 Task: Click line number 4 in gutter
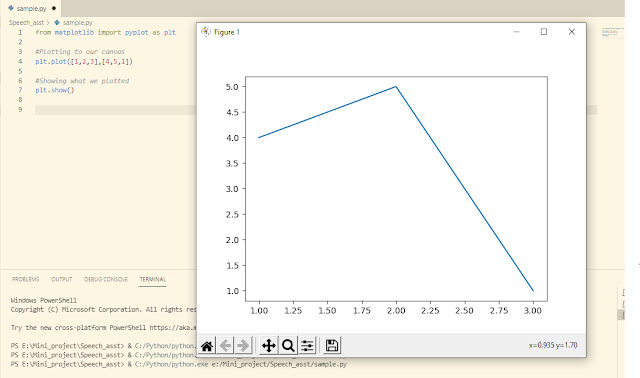point(20,62)
